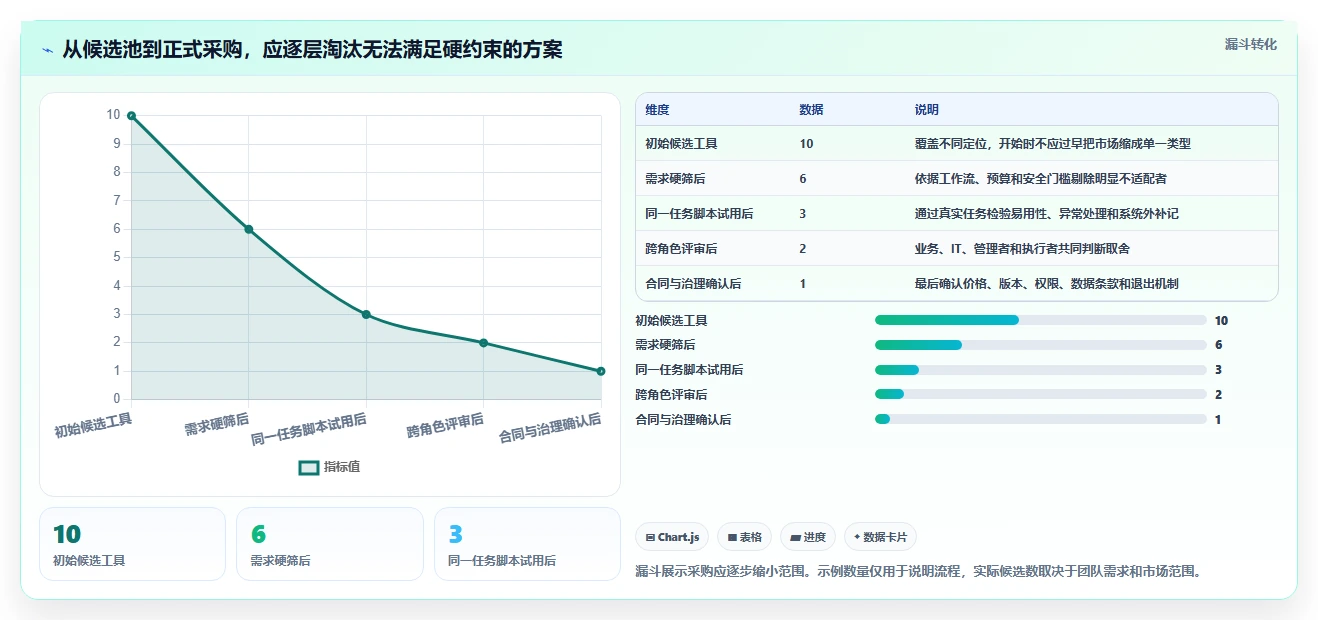Click the chart data point at 跨角色评审后
This screenshot has width=1318, height=620.
pos(484,343)
